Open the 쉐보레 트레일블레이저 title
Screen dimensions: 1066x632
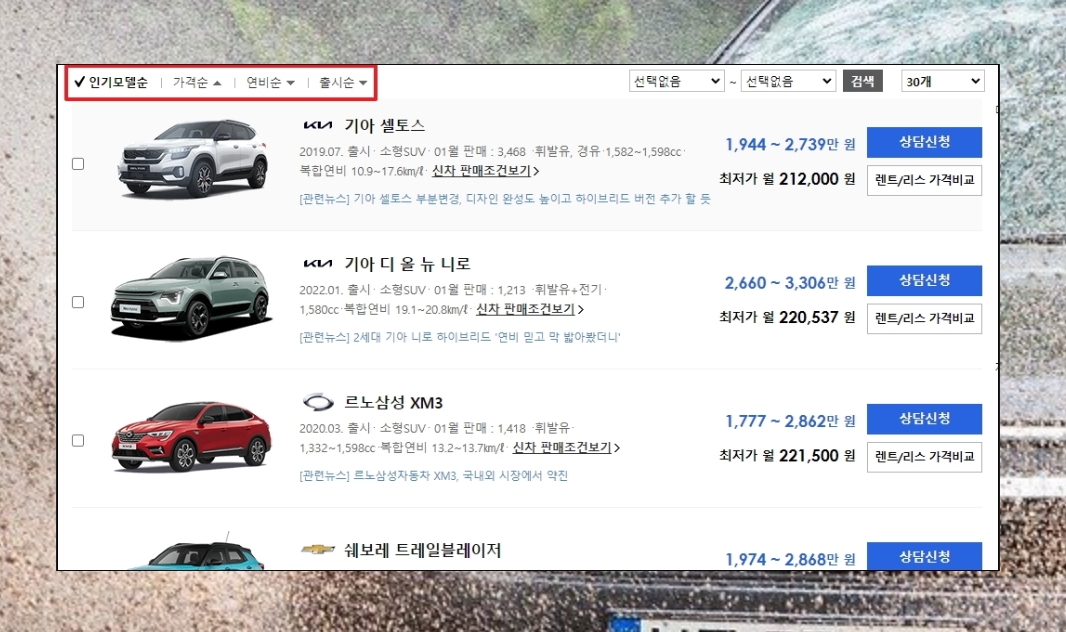[x=422, y=550]
